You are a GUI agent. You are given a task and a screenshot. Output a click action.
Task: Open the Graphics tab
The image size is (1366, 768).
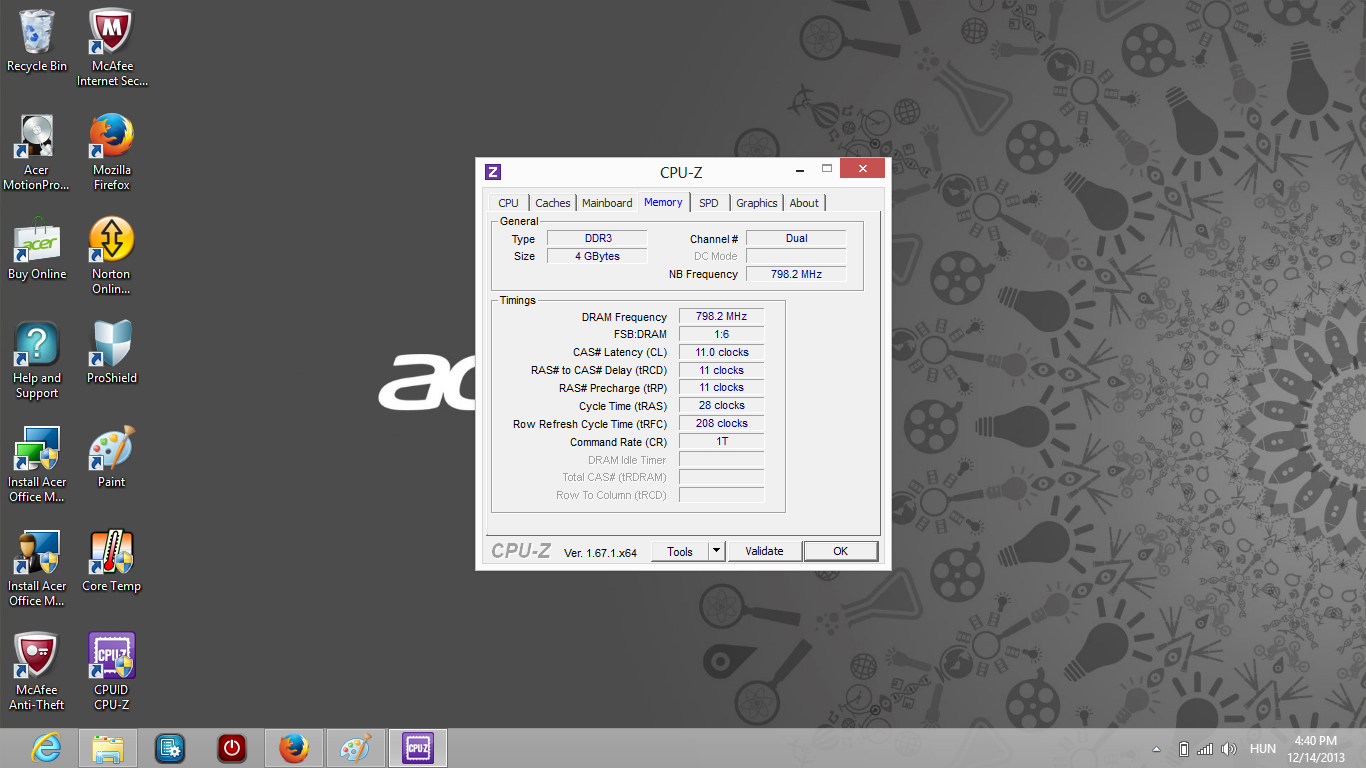756,203
